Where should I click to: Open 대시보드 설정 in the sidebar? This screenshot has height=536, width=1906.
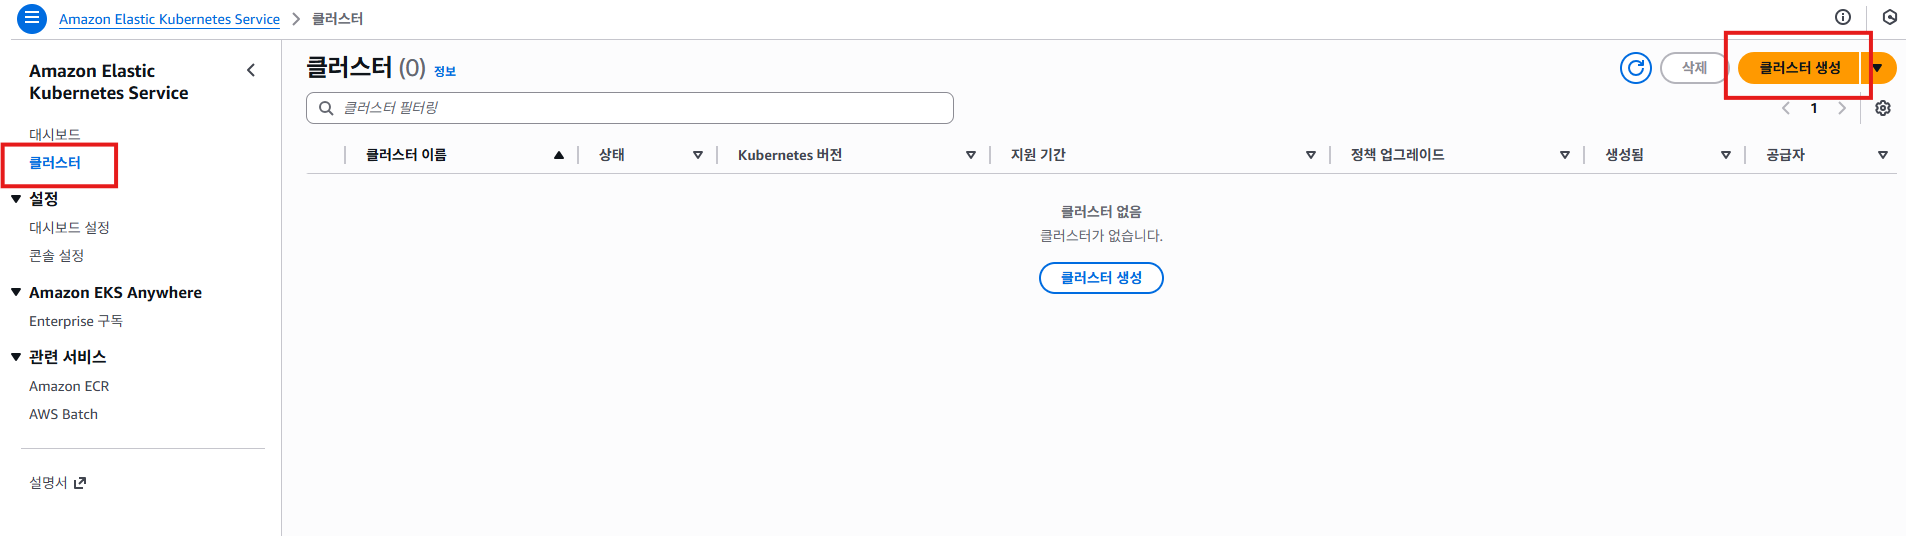click(x=69, y=228)
